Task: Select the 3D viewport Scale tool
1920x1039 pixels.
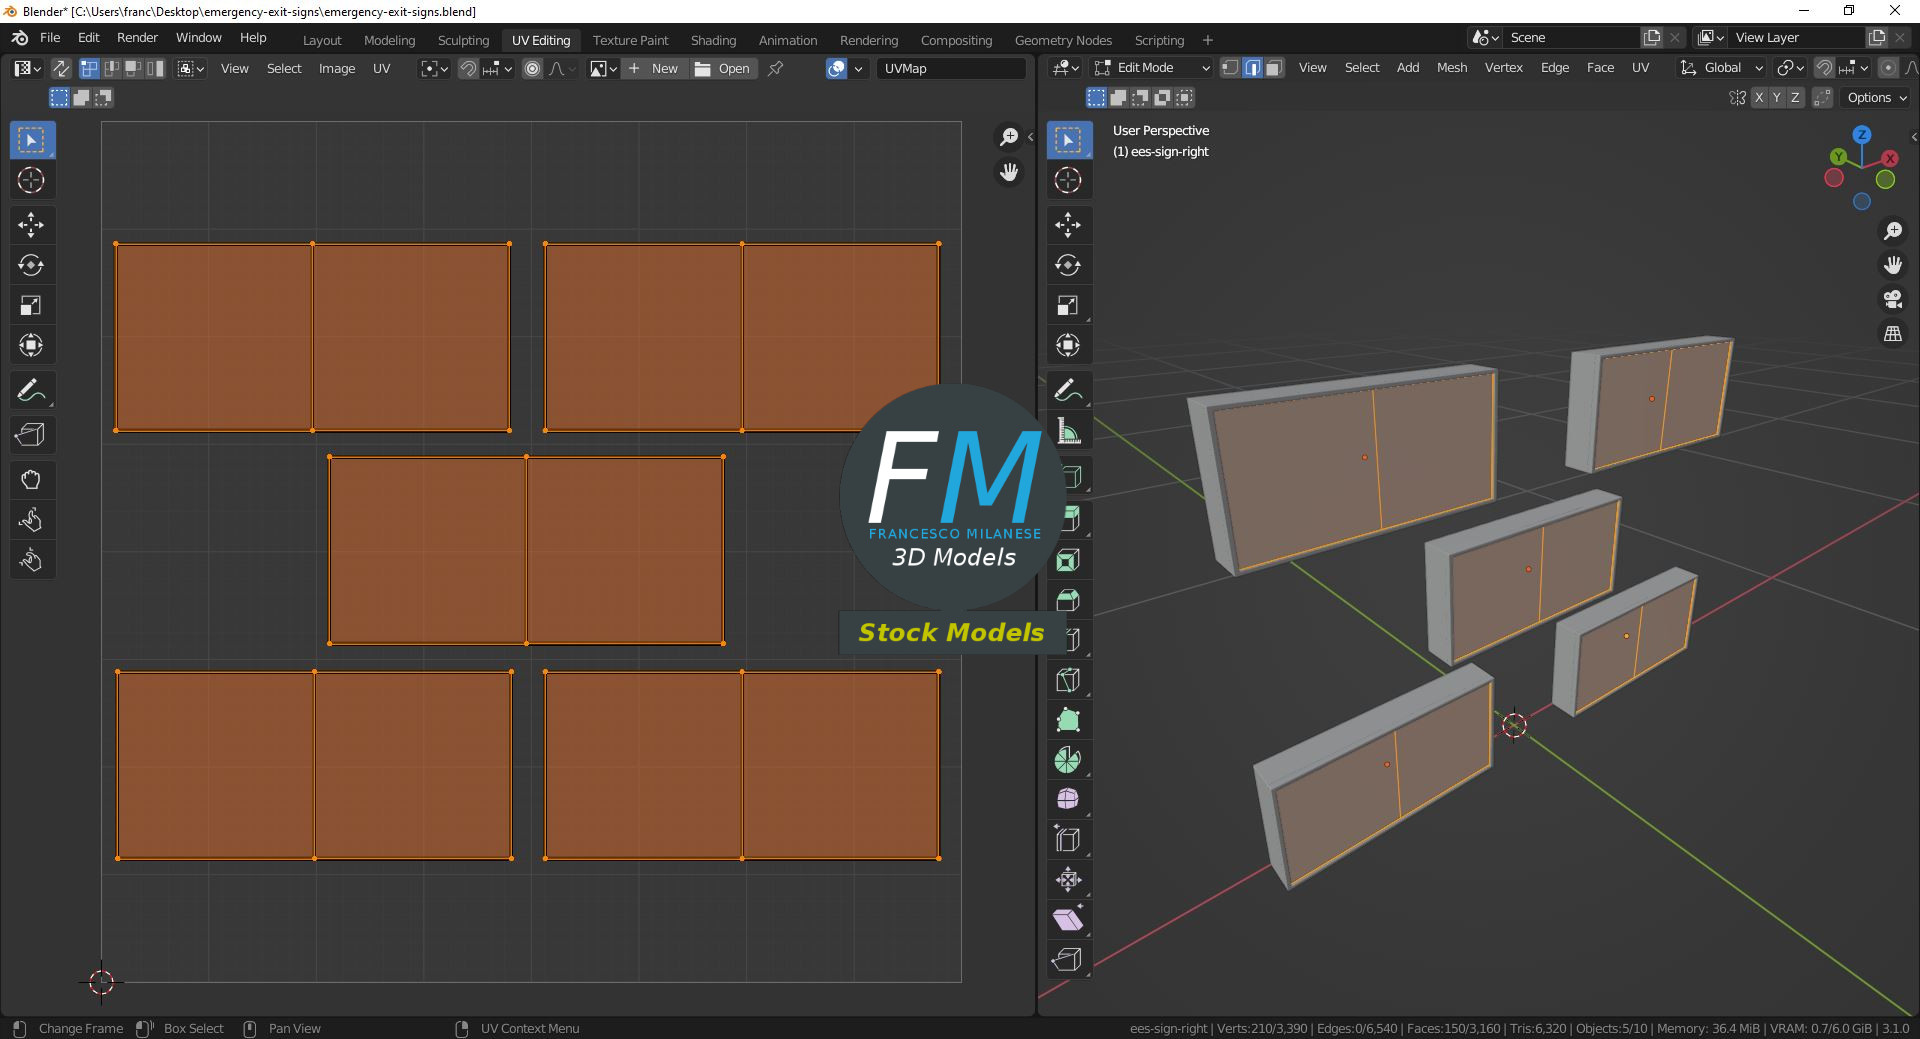Action: tap(1068, 305)
